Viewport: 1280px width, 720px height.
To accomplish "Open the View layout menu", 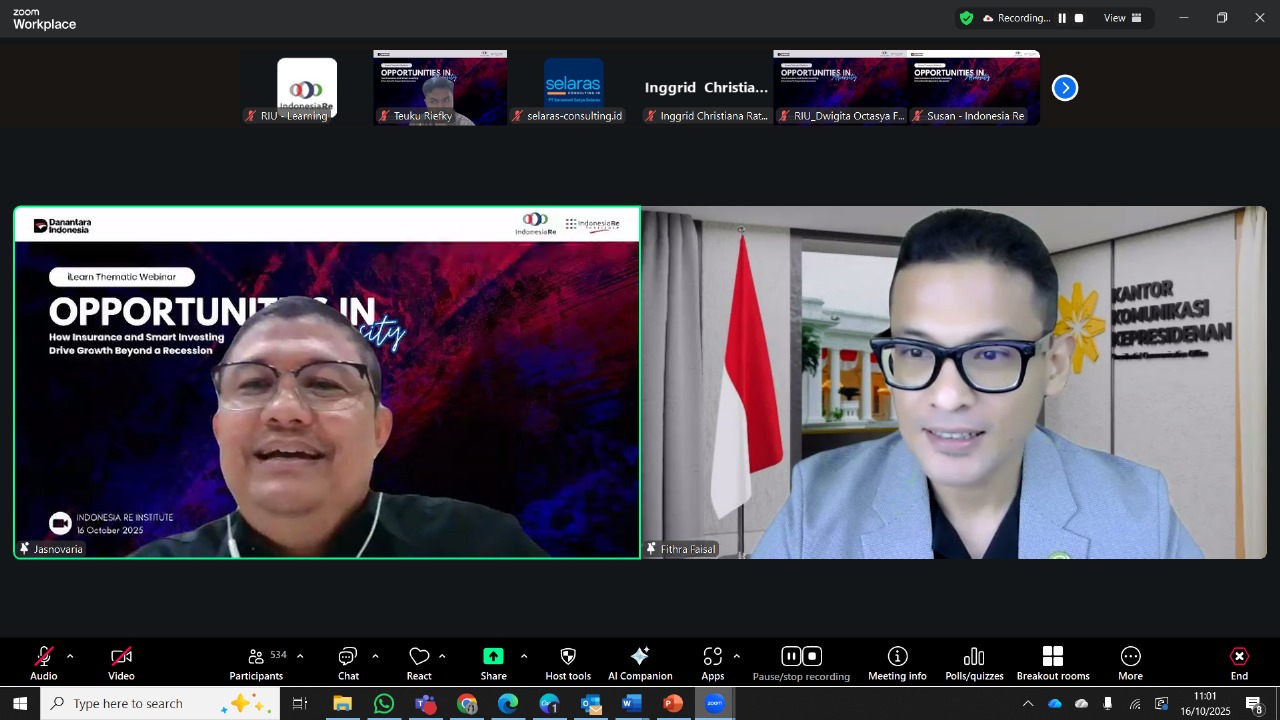I will (1122, 18).
